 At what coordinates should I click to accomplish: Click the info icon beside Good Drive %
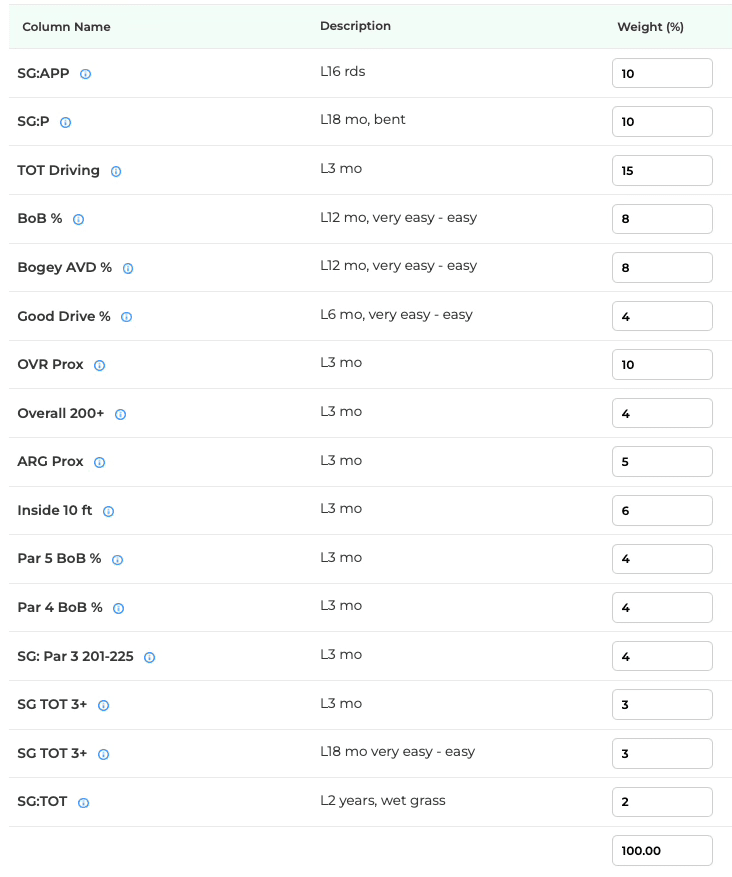coord(126,317)
